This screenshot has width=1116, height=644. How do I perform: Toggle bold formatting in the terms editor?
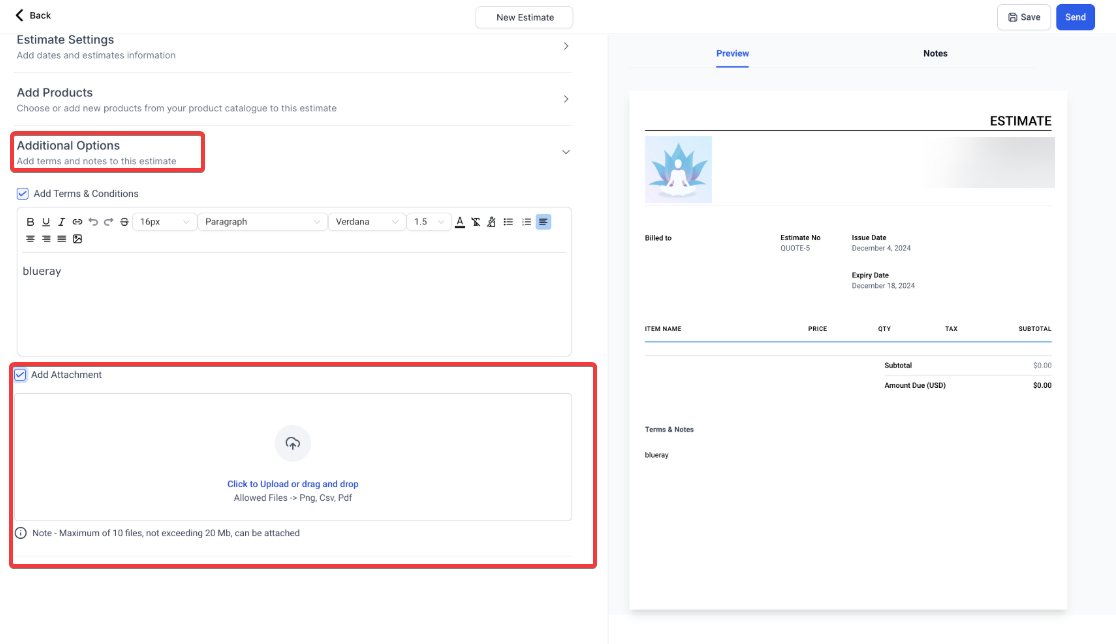pos(30,222)
